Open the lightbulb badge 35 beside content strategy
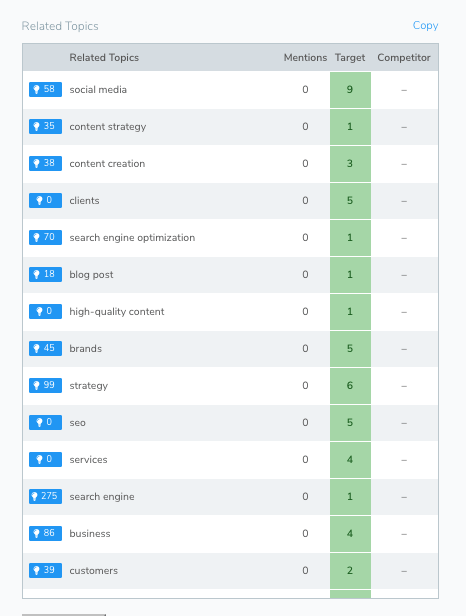 (x=45, y=126)
